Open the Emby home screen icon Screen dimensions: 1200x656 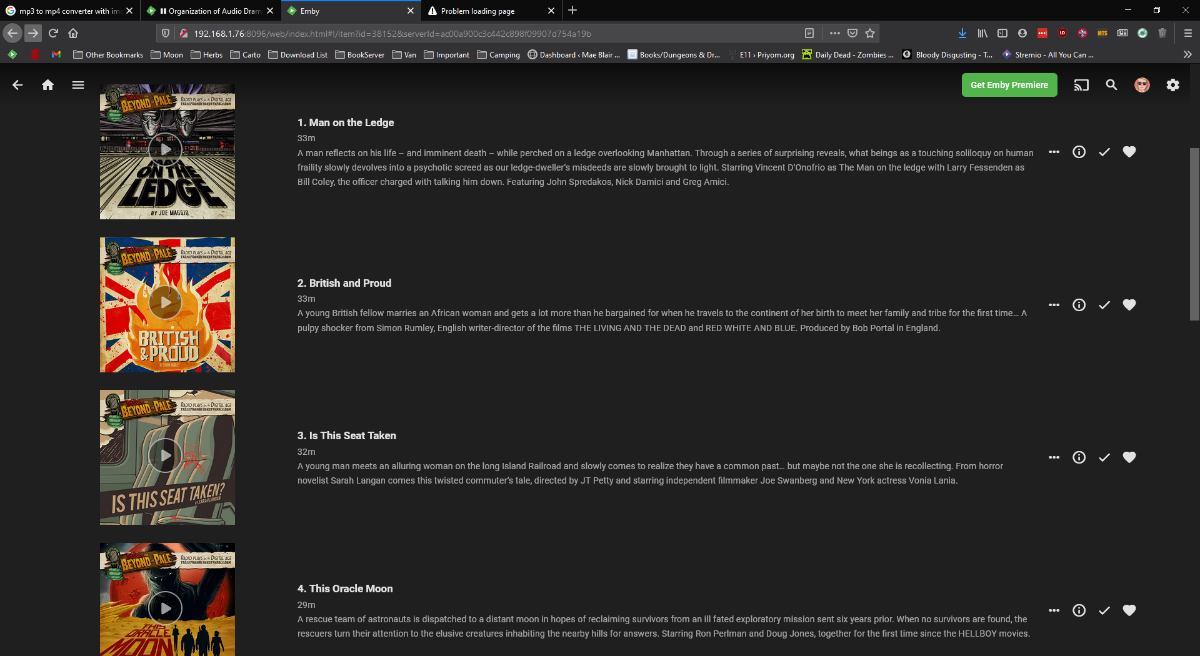click(47, 85)
